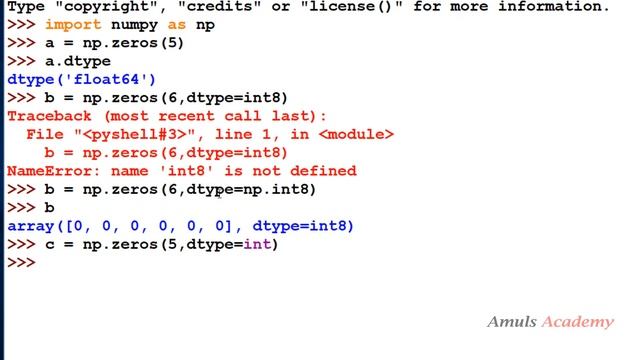Click the output dtype('float64')
640x360 pixels.
[82, 80]
